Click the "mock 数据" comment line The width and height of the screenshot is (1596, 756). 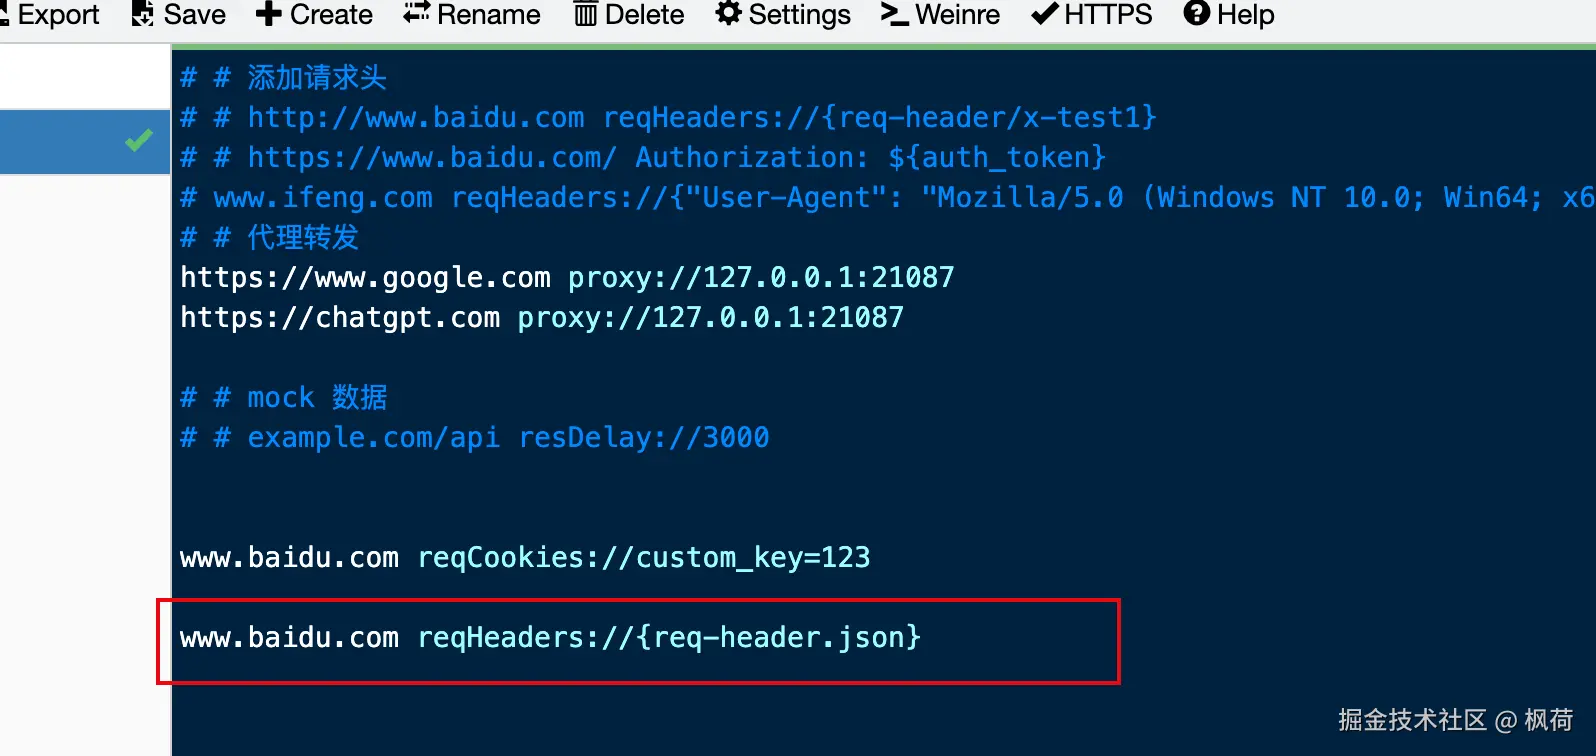[284, 397]
